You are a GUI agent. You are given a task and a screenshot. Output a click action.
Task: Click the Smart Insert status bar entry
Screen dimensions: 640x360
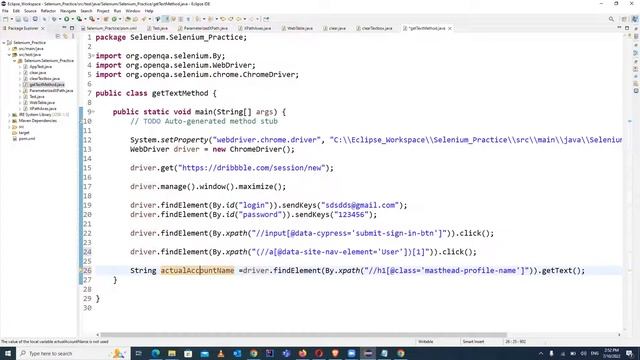(x=473, y=342)
